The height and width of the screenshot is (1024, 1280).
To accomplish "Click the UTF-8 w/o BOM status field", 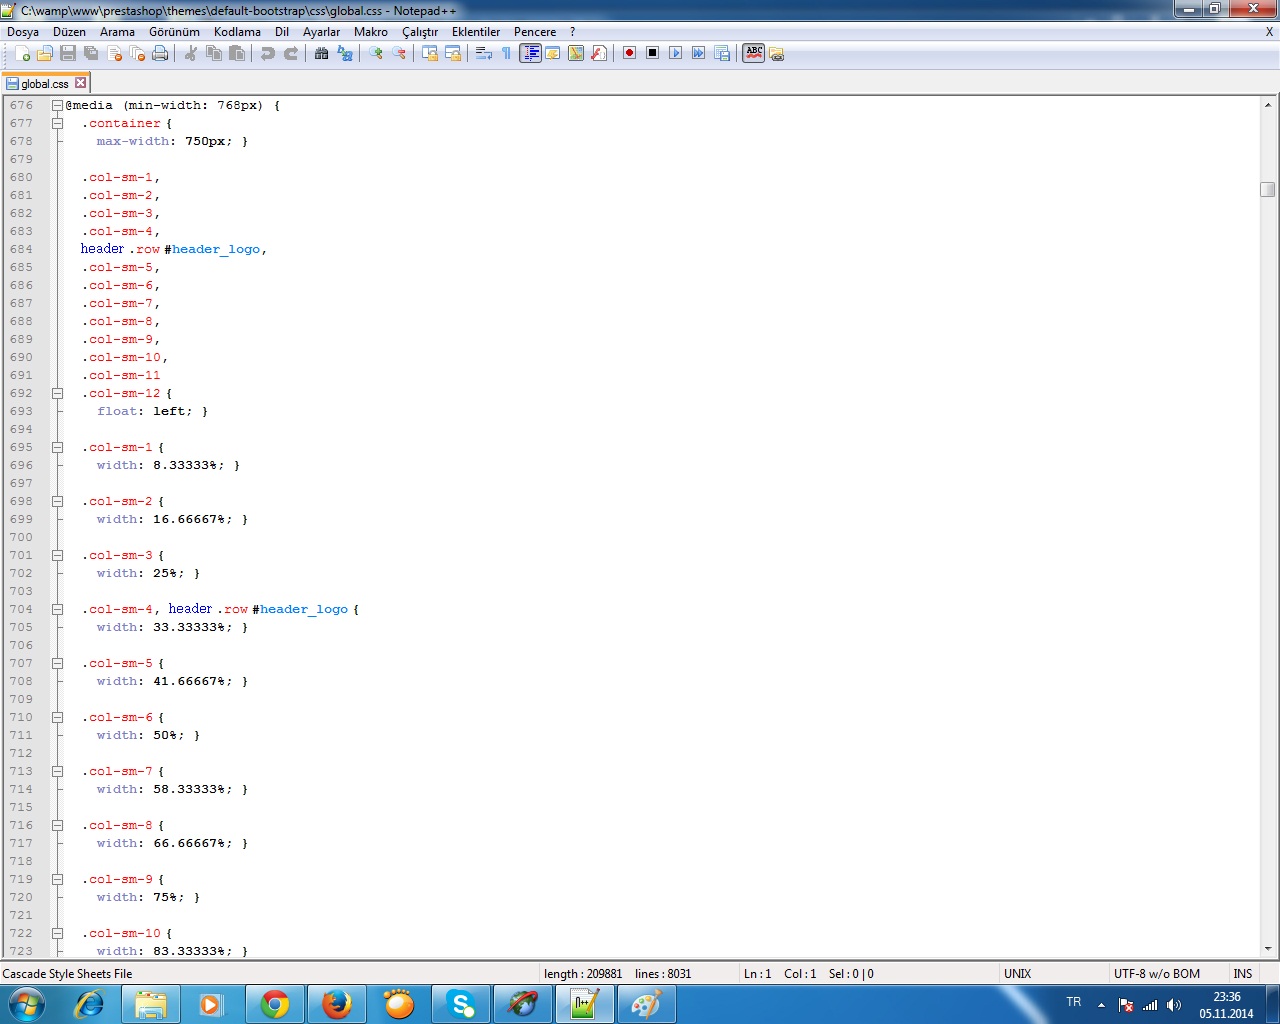I will coord(1156,974).
